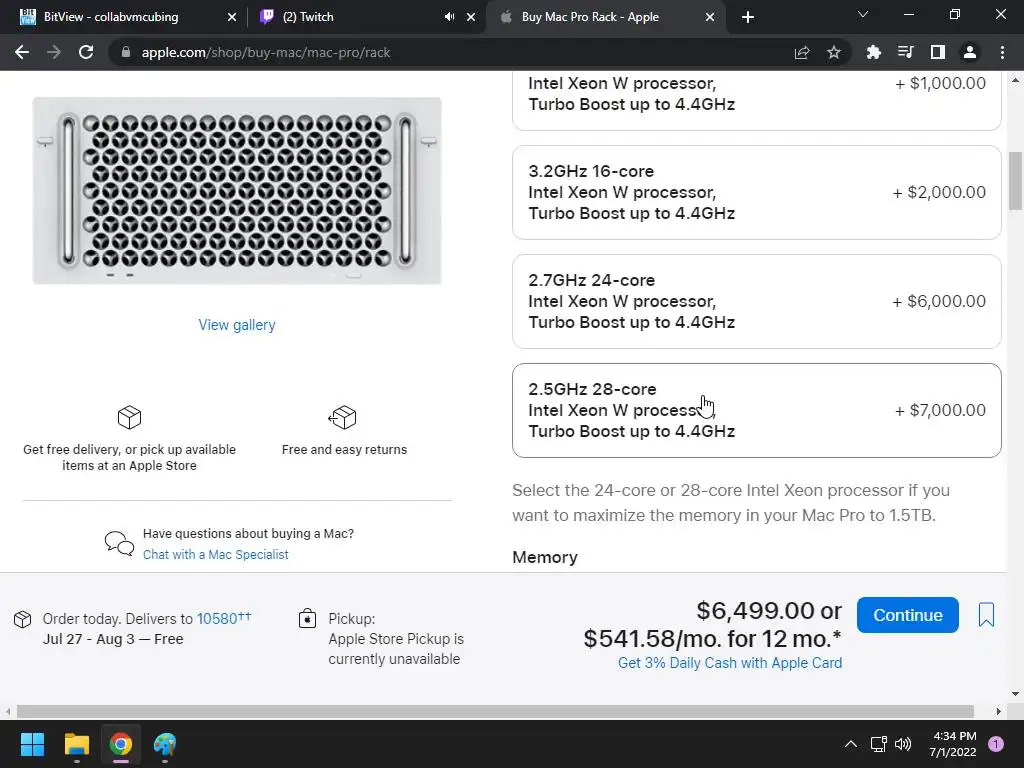Viewport: 1024px width, 768px height.
Task: Click the address bar URL
Action: [266, 52]
